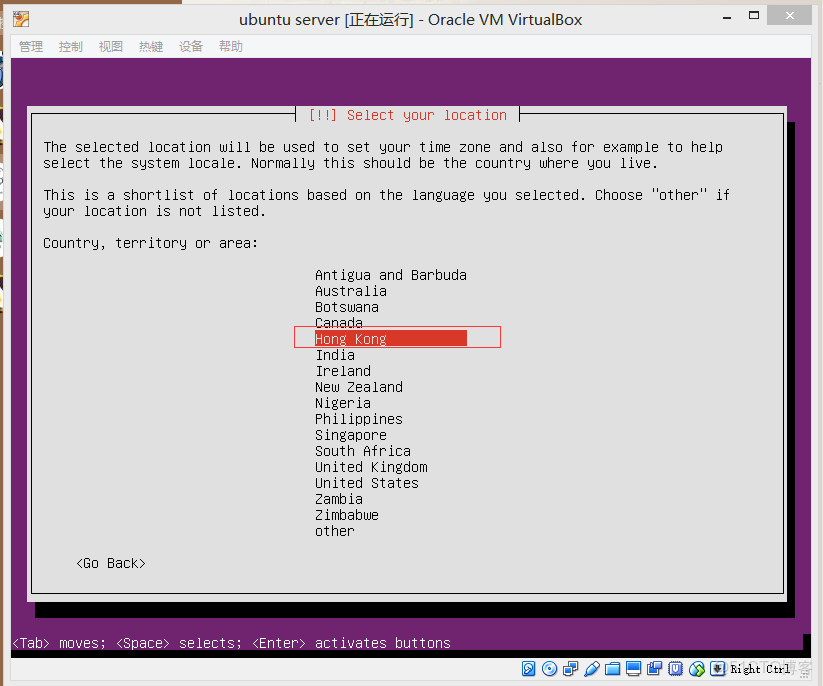Minimize the VirtualBox window
Screen dimensions: 823x686
tap(727, 17)
